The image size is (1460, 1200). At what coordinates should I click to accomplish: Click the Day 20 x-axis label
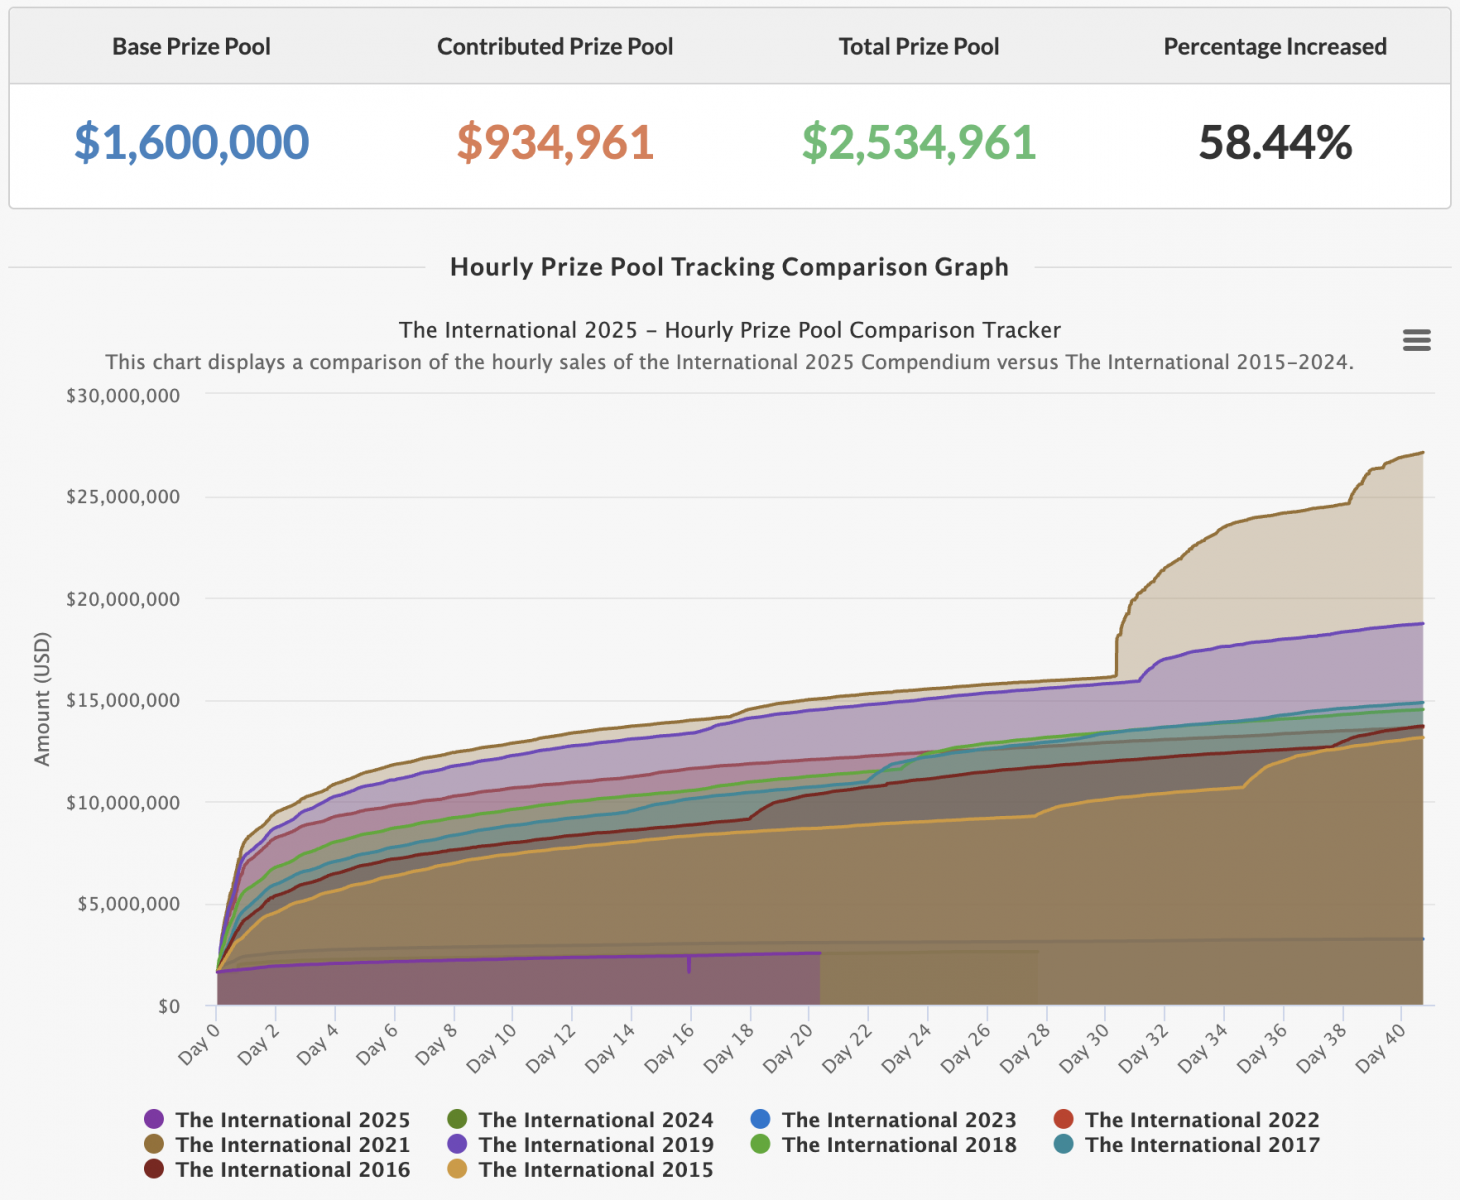tap(790, 1047)
